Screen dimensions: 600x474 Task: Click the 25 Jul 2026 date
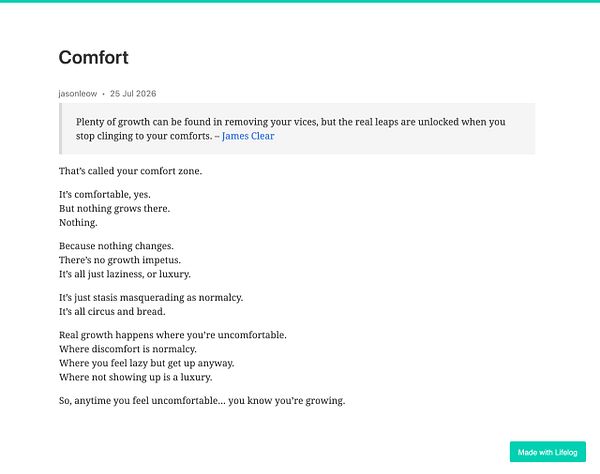pos(133,94)
